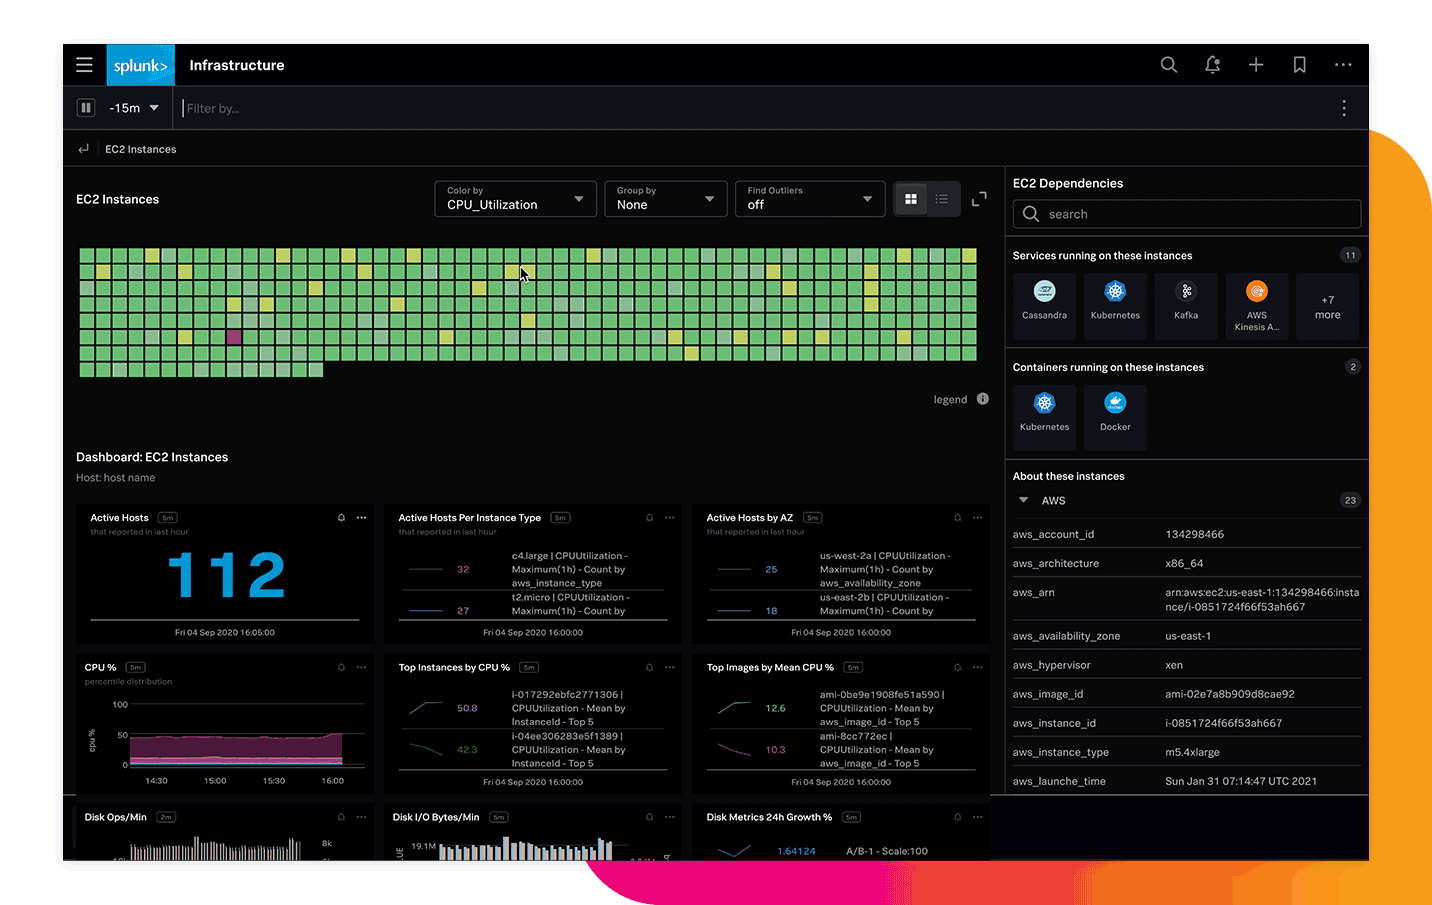This screenshot has width=1432, height=905.
Task: Open options for Active Hosts Per Instance Type
Action: click(670, 518)
